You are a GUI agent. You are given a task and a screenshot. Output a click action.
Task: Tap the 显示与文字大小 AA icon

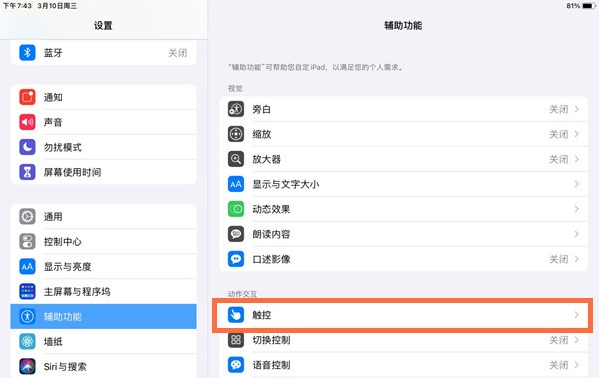pos(236,184)
